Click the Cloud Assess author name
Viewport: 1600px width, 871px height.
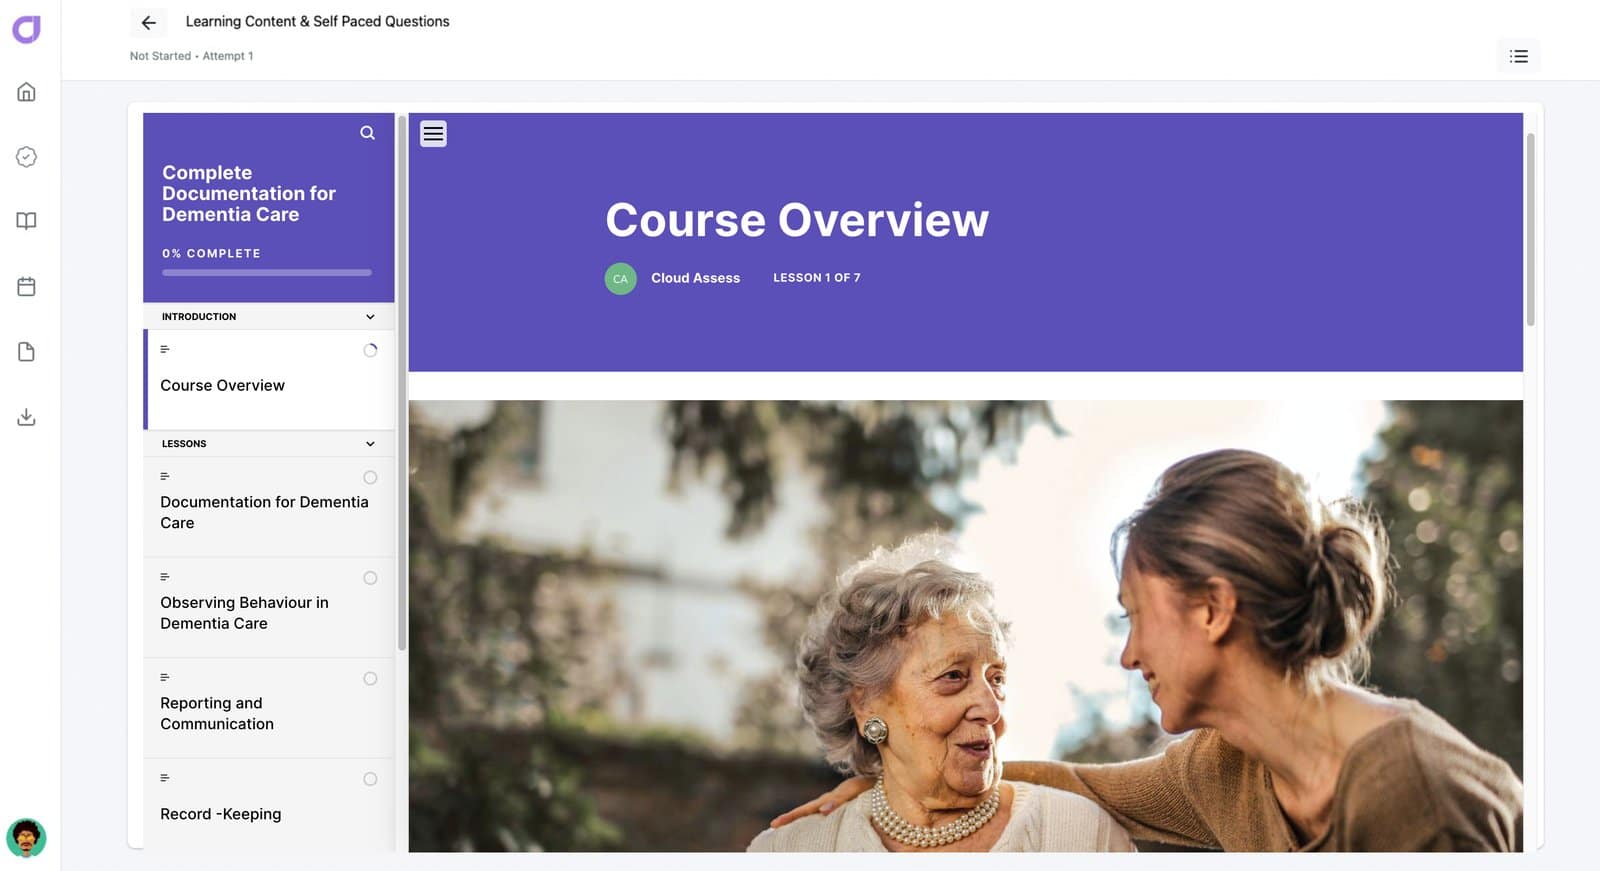pos(695,278)
